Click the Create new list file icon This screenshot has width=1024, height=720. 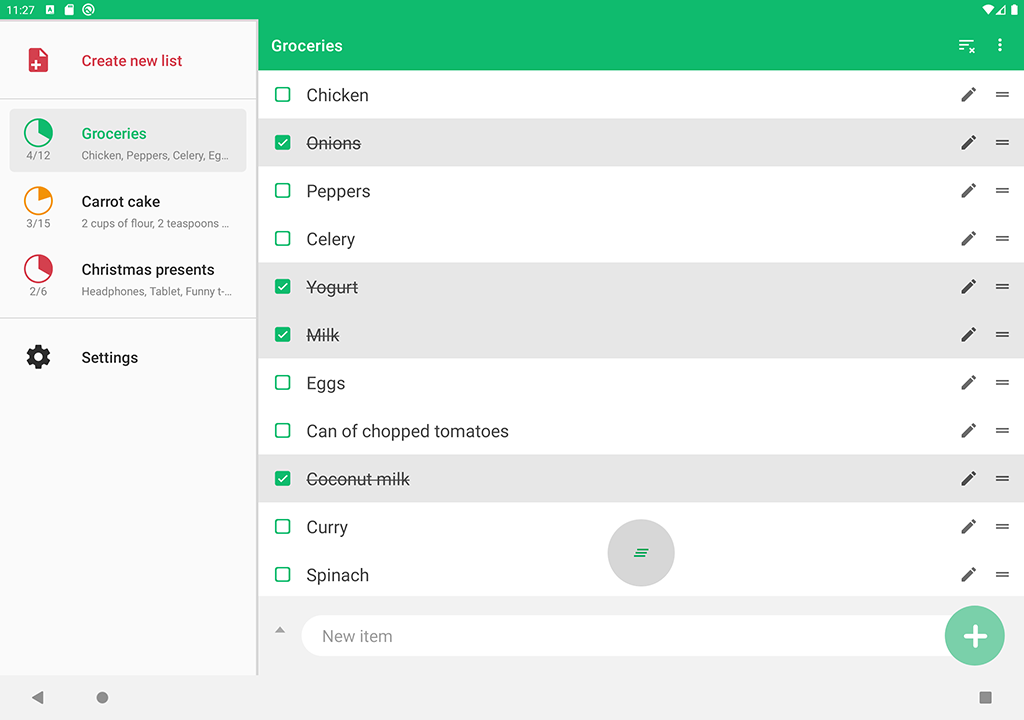[x=38, y=61]
